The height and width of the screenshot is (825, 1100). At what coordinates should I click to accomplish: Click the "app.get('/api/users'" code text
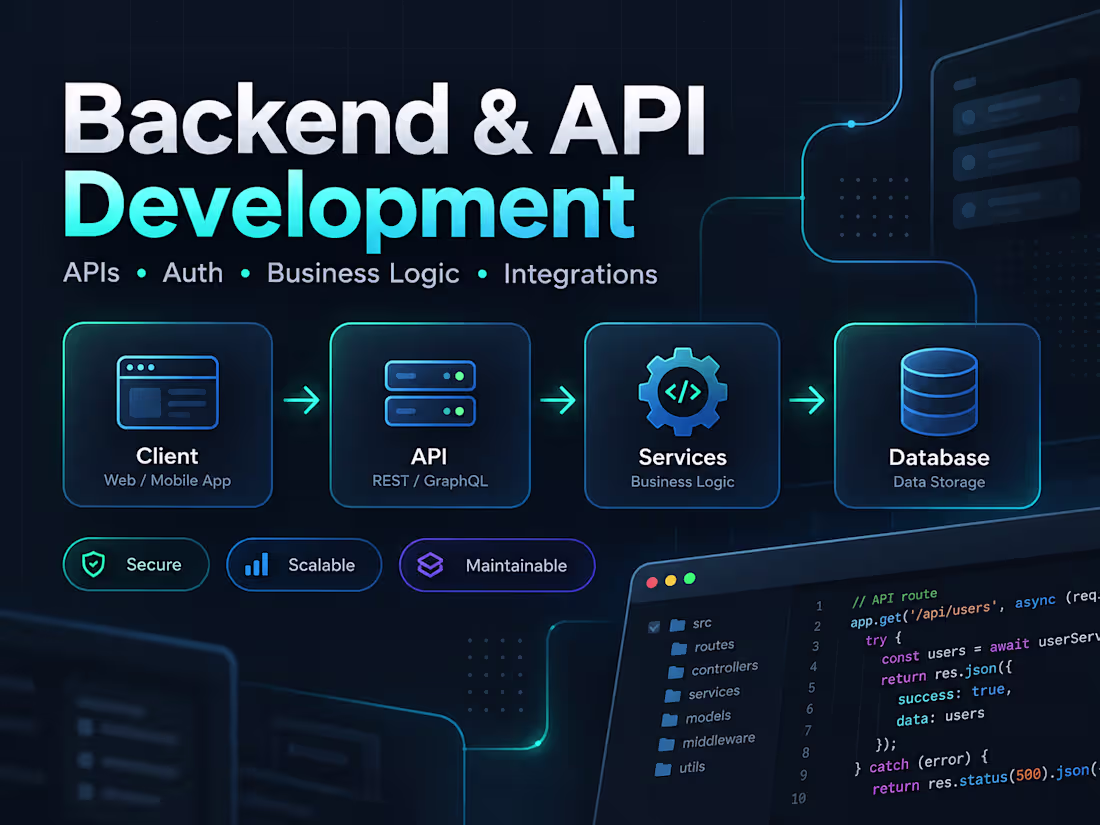(925, 614)
